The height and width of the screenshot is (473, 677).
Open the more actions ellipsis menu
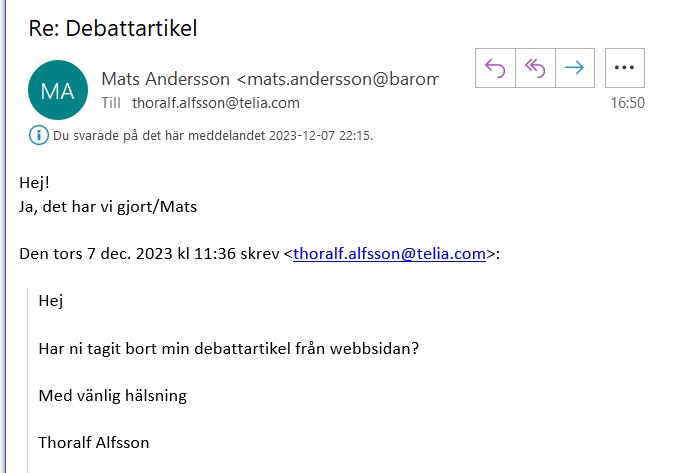[625, 68]
